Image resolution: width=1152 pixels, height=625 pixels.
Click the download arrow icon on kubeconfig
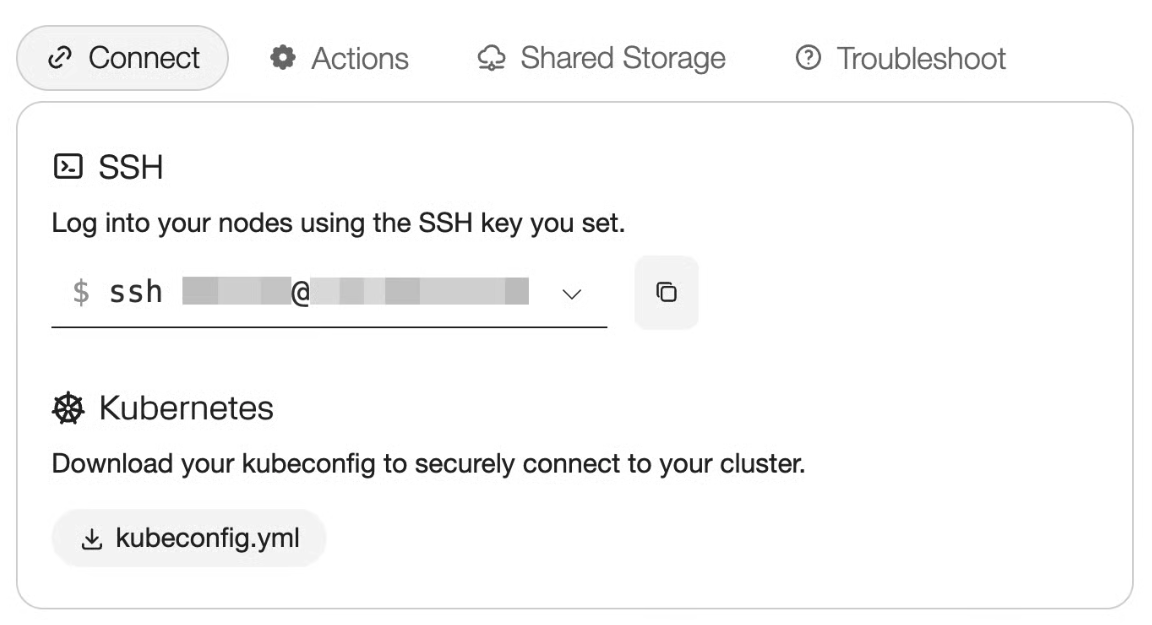coord(91,540)
